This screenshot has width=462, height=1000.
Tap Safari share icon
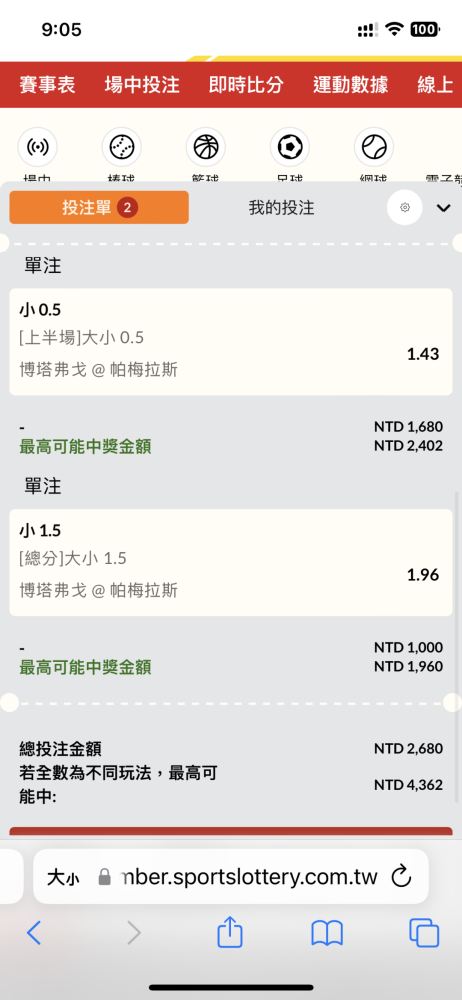click(230, 933)
